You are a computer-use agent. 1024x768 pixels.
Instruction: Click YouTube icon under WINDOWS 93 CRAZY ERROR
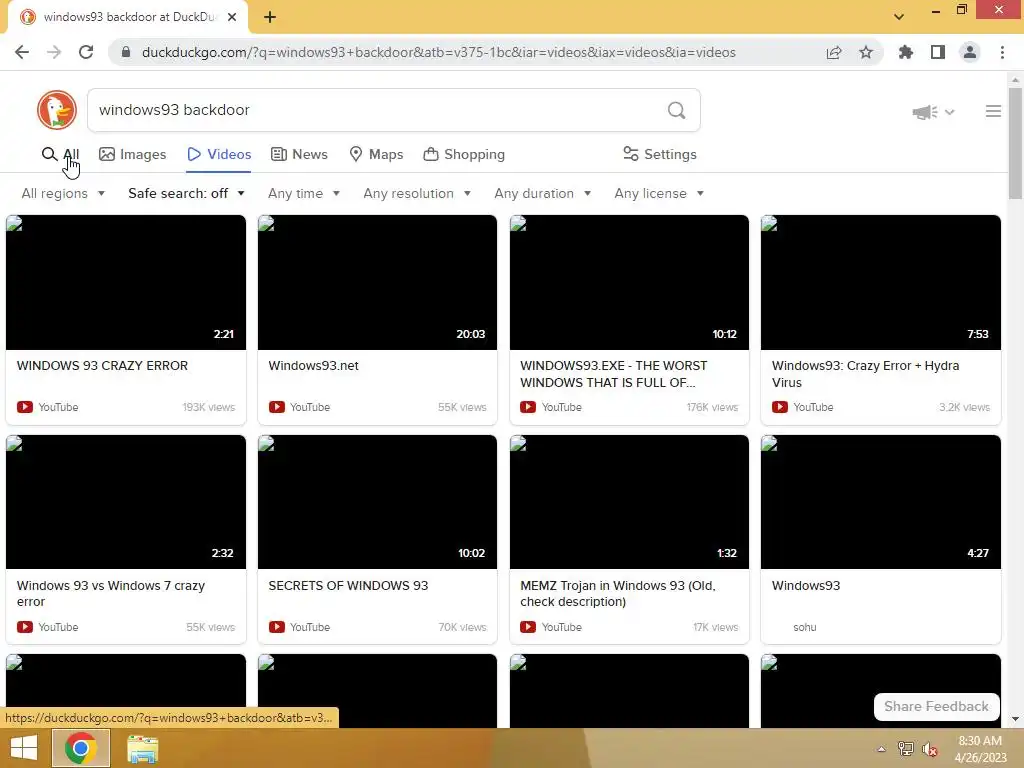click(x=25, y=407)
